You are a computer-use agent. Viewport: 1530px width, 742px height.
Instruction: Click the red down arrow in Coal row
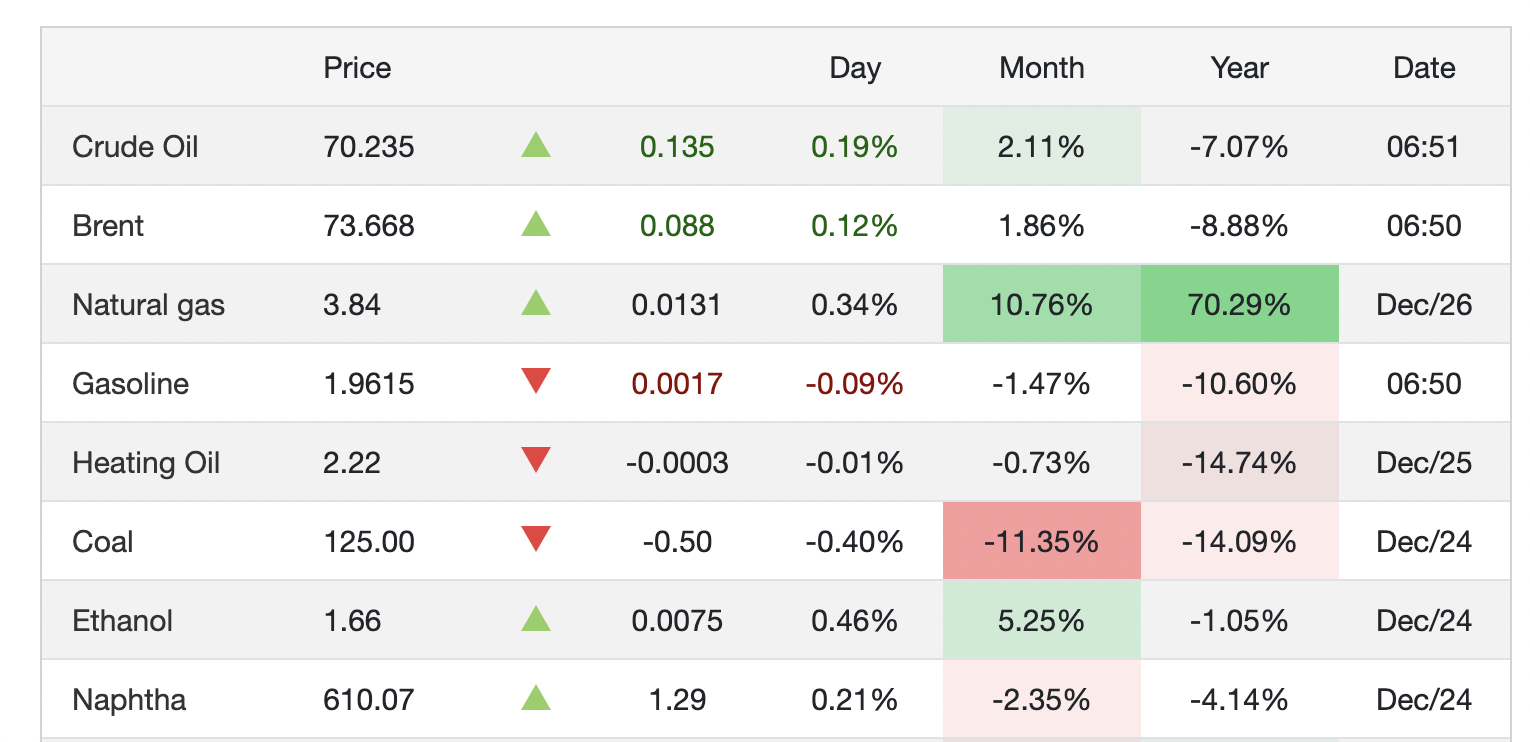coord(536,539)
